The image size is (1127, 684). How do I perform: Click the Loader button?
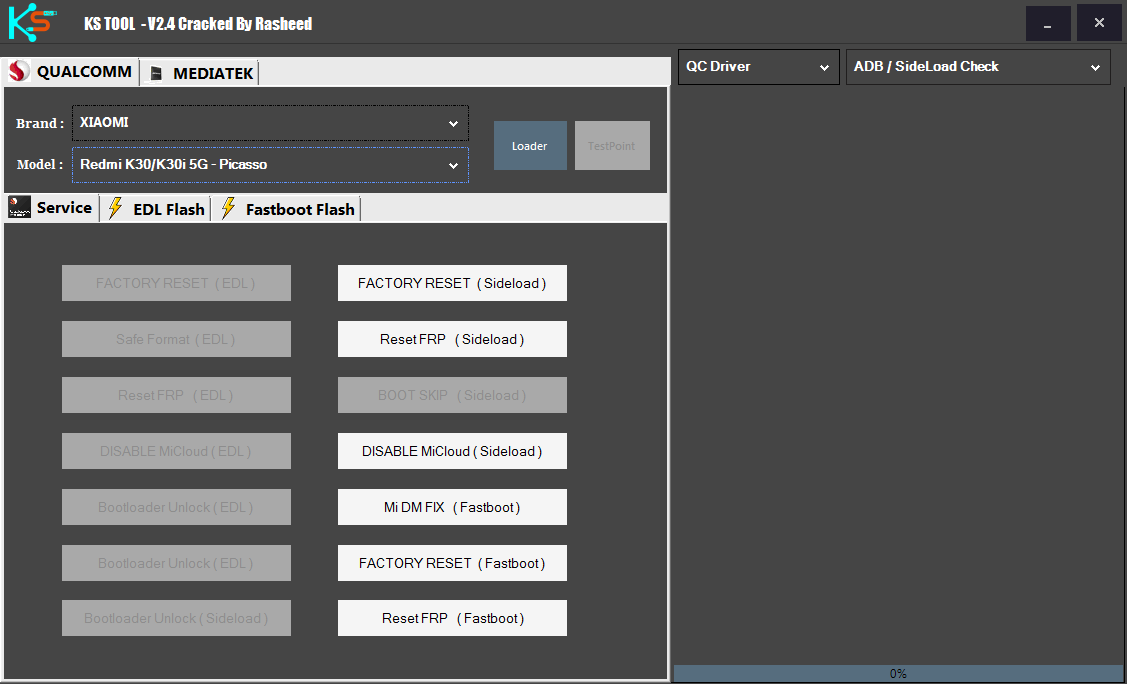tap(530, 146)
